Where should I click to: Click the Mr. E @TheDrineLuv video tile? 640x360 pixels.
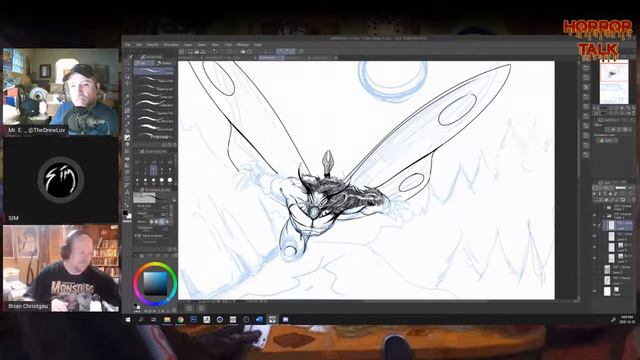coord(60,92)
